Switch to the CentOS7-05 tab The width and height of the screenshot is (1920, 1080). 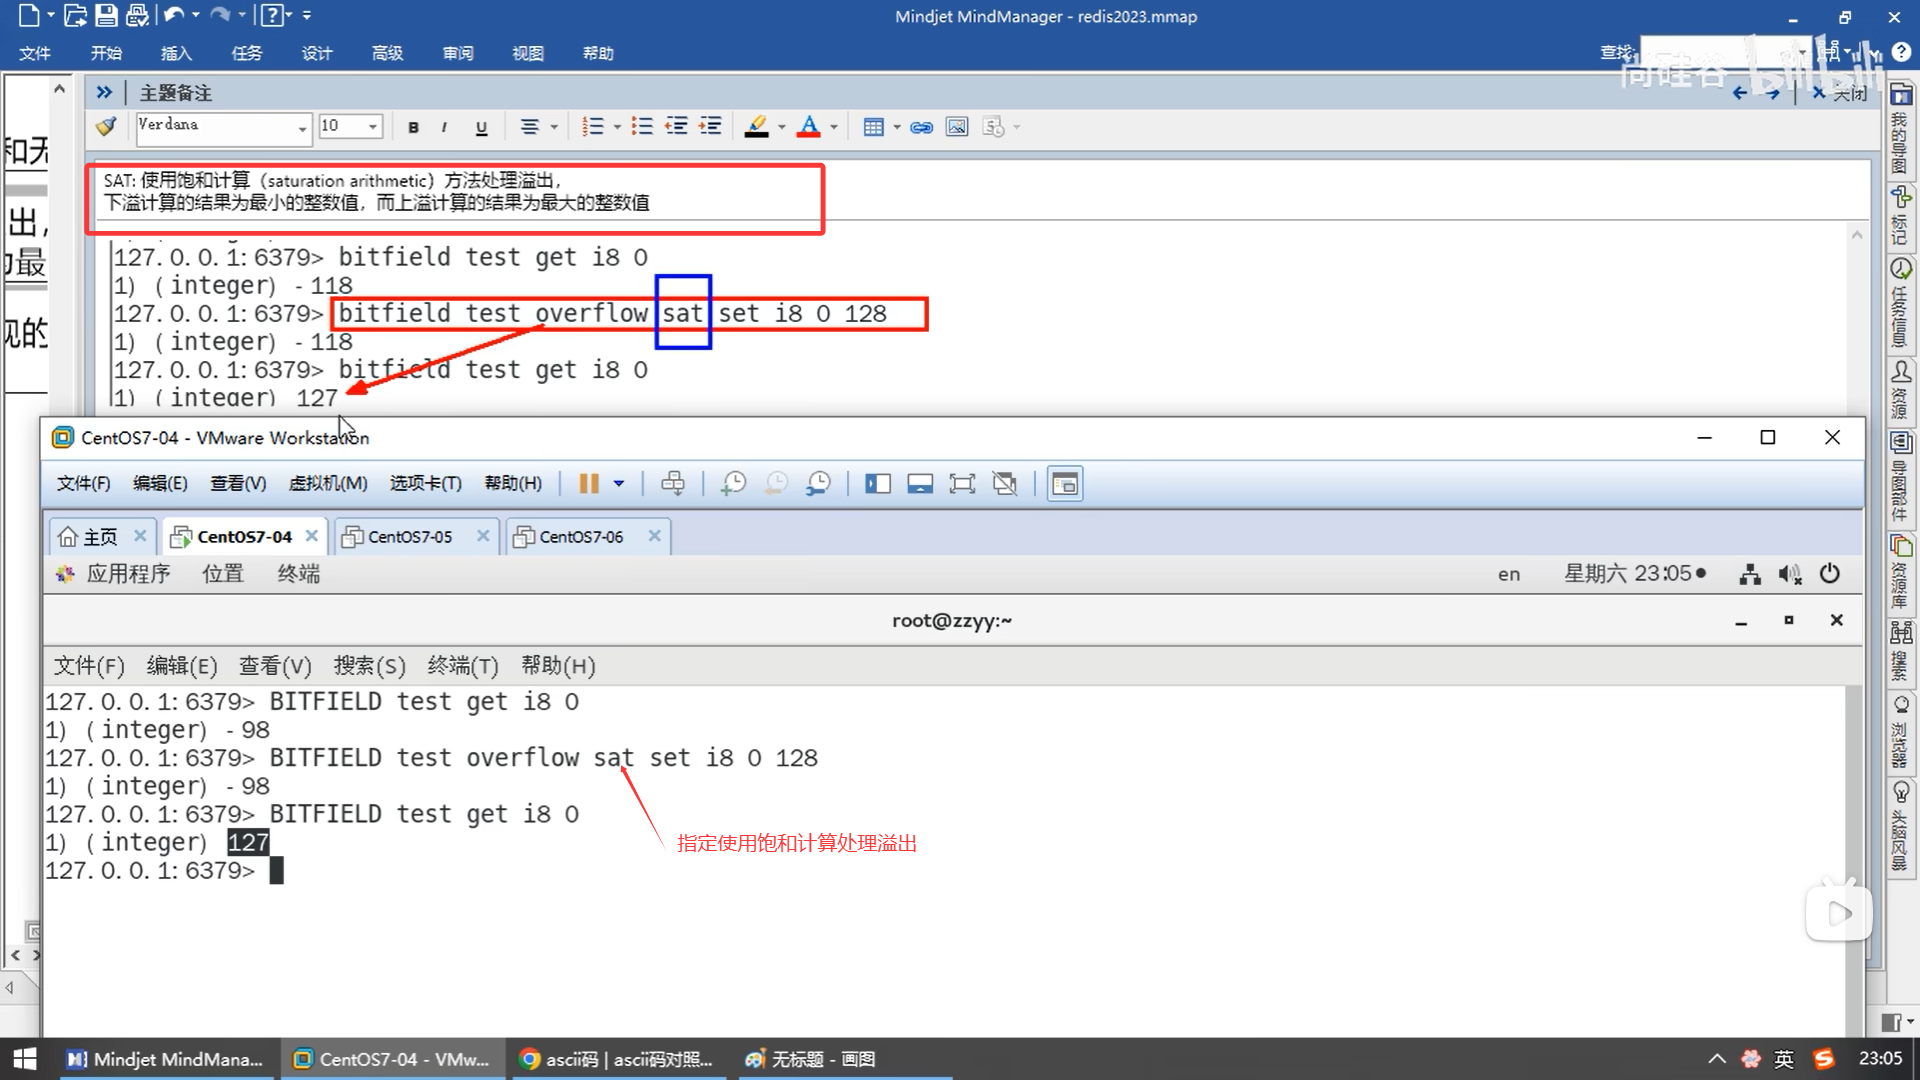409,537
